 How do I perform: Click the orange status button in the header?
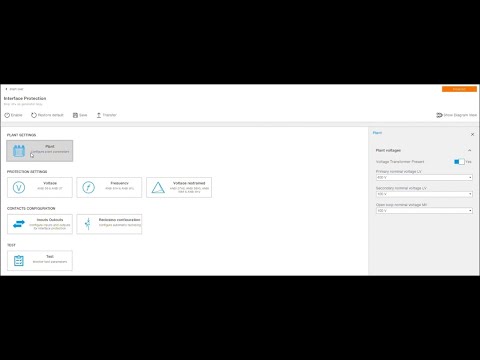pyautogui.click(x=459, y=89)
